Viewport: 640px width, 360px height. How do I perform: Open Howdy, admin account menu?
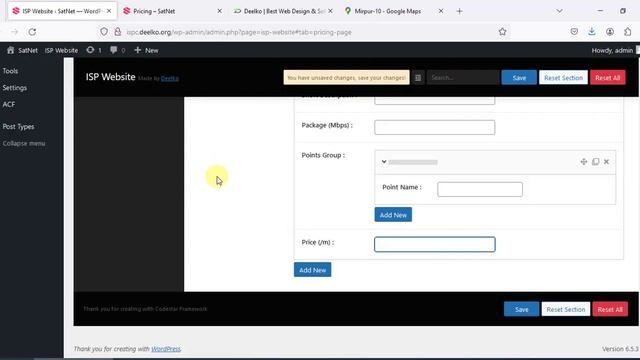pos(612,50)
